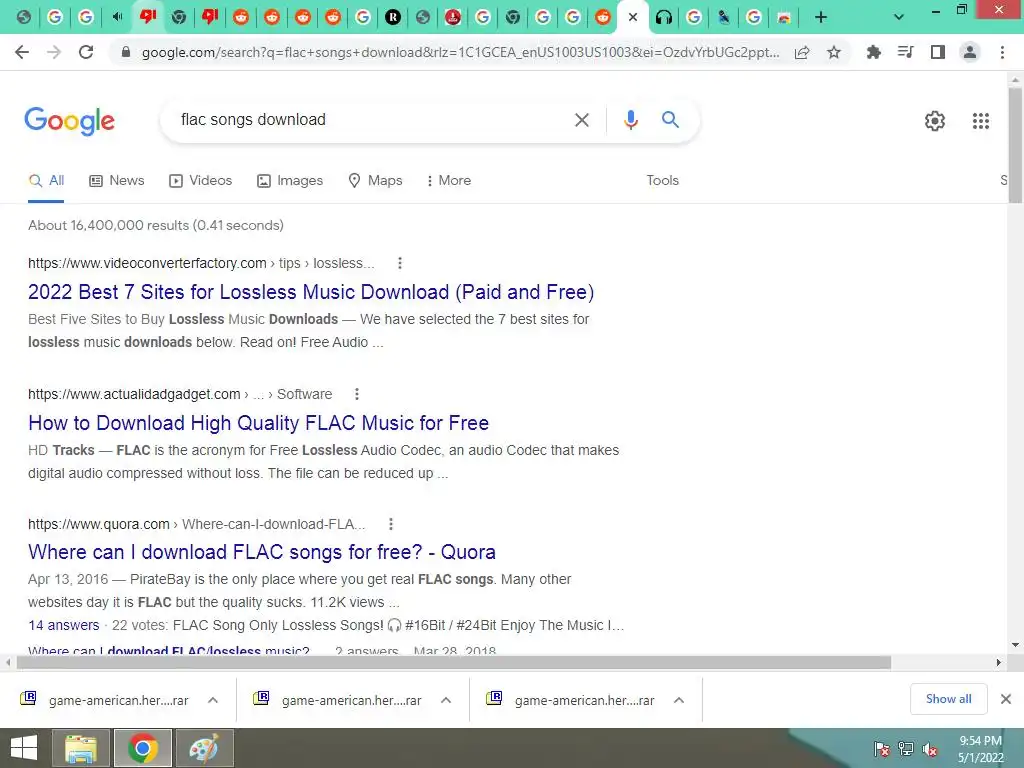
Task: Open Where can I download FLAC songs Quora link
Action: point(261,552)
